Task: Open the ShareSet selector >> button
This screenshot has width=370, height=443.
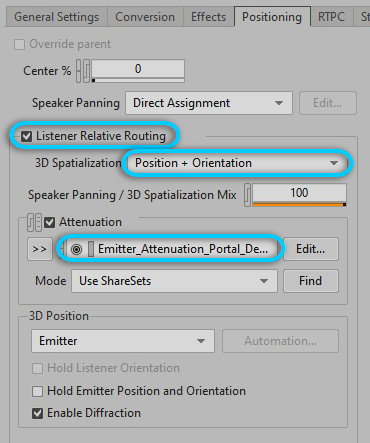Action: click(40, 249)
